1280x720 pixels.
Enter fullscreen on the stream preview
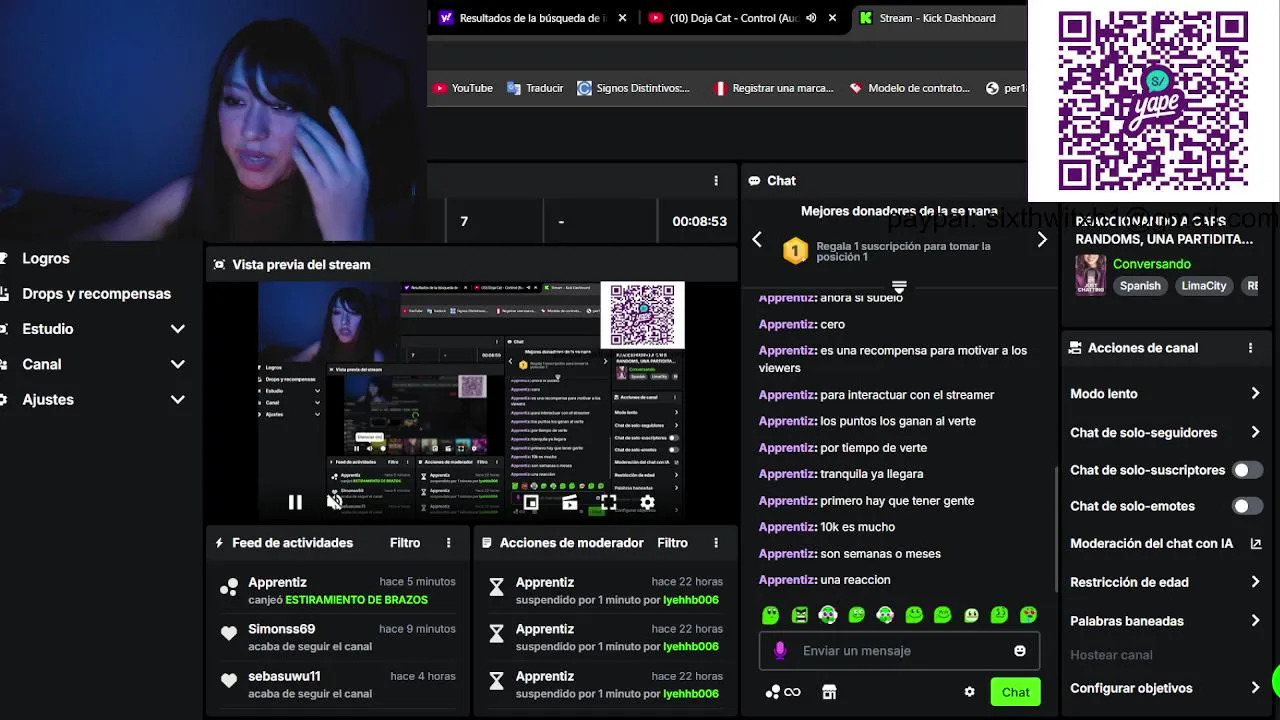[608, 503]
